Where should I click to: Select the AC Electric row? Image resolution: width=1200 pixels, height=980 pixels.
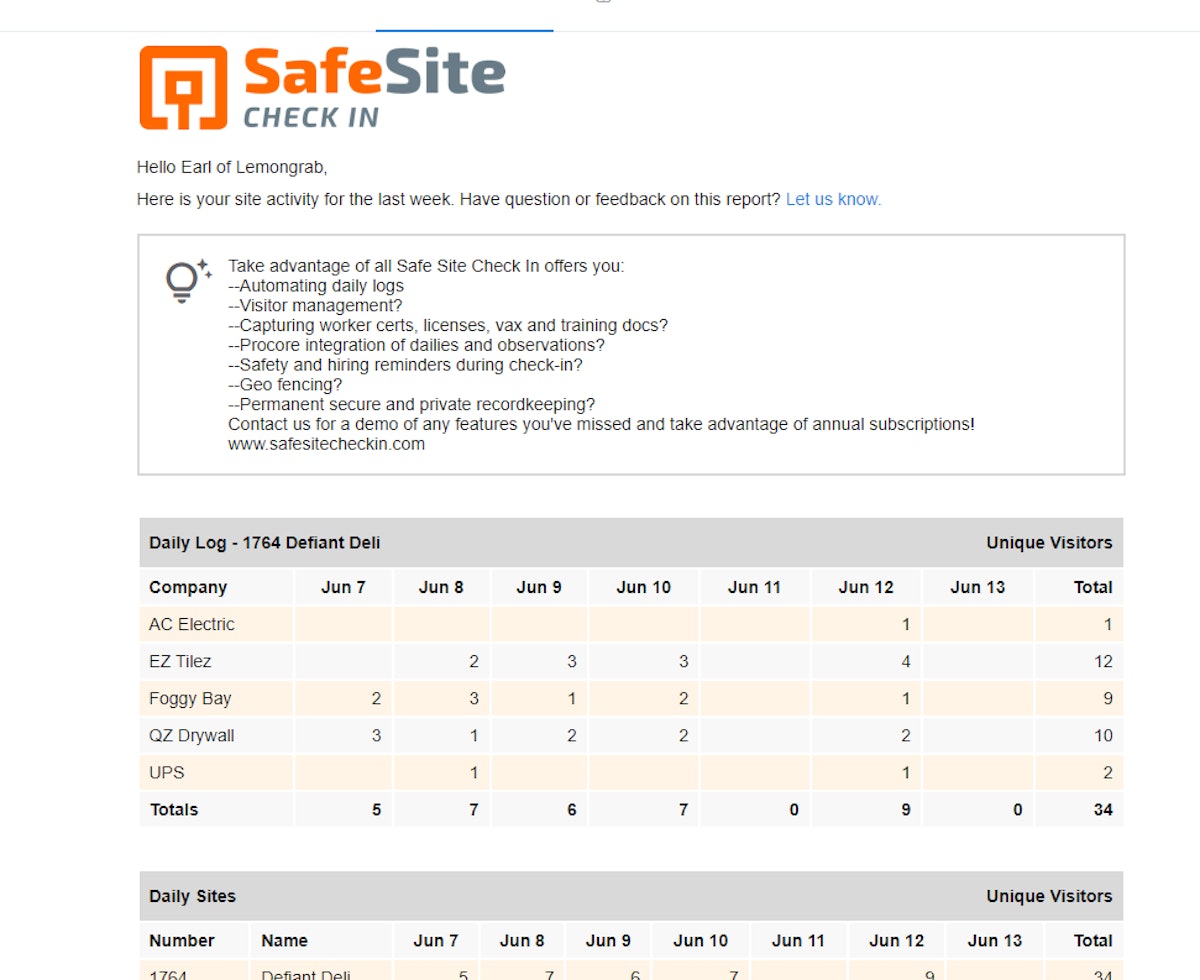191,624
